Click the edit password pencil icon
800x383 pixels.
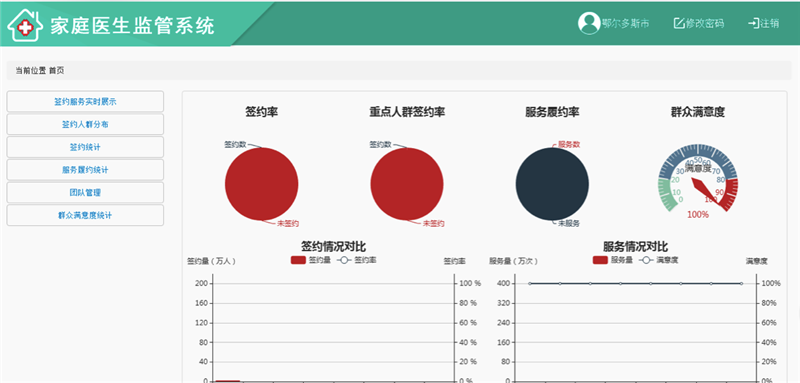point(679,23)
